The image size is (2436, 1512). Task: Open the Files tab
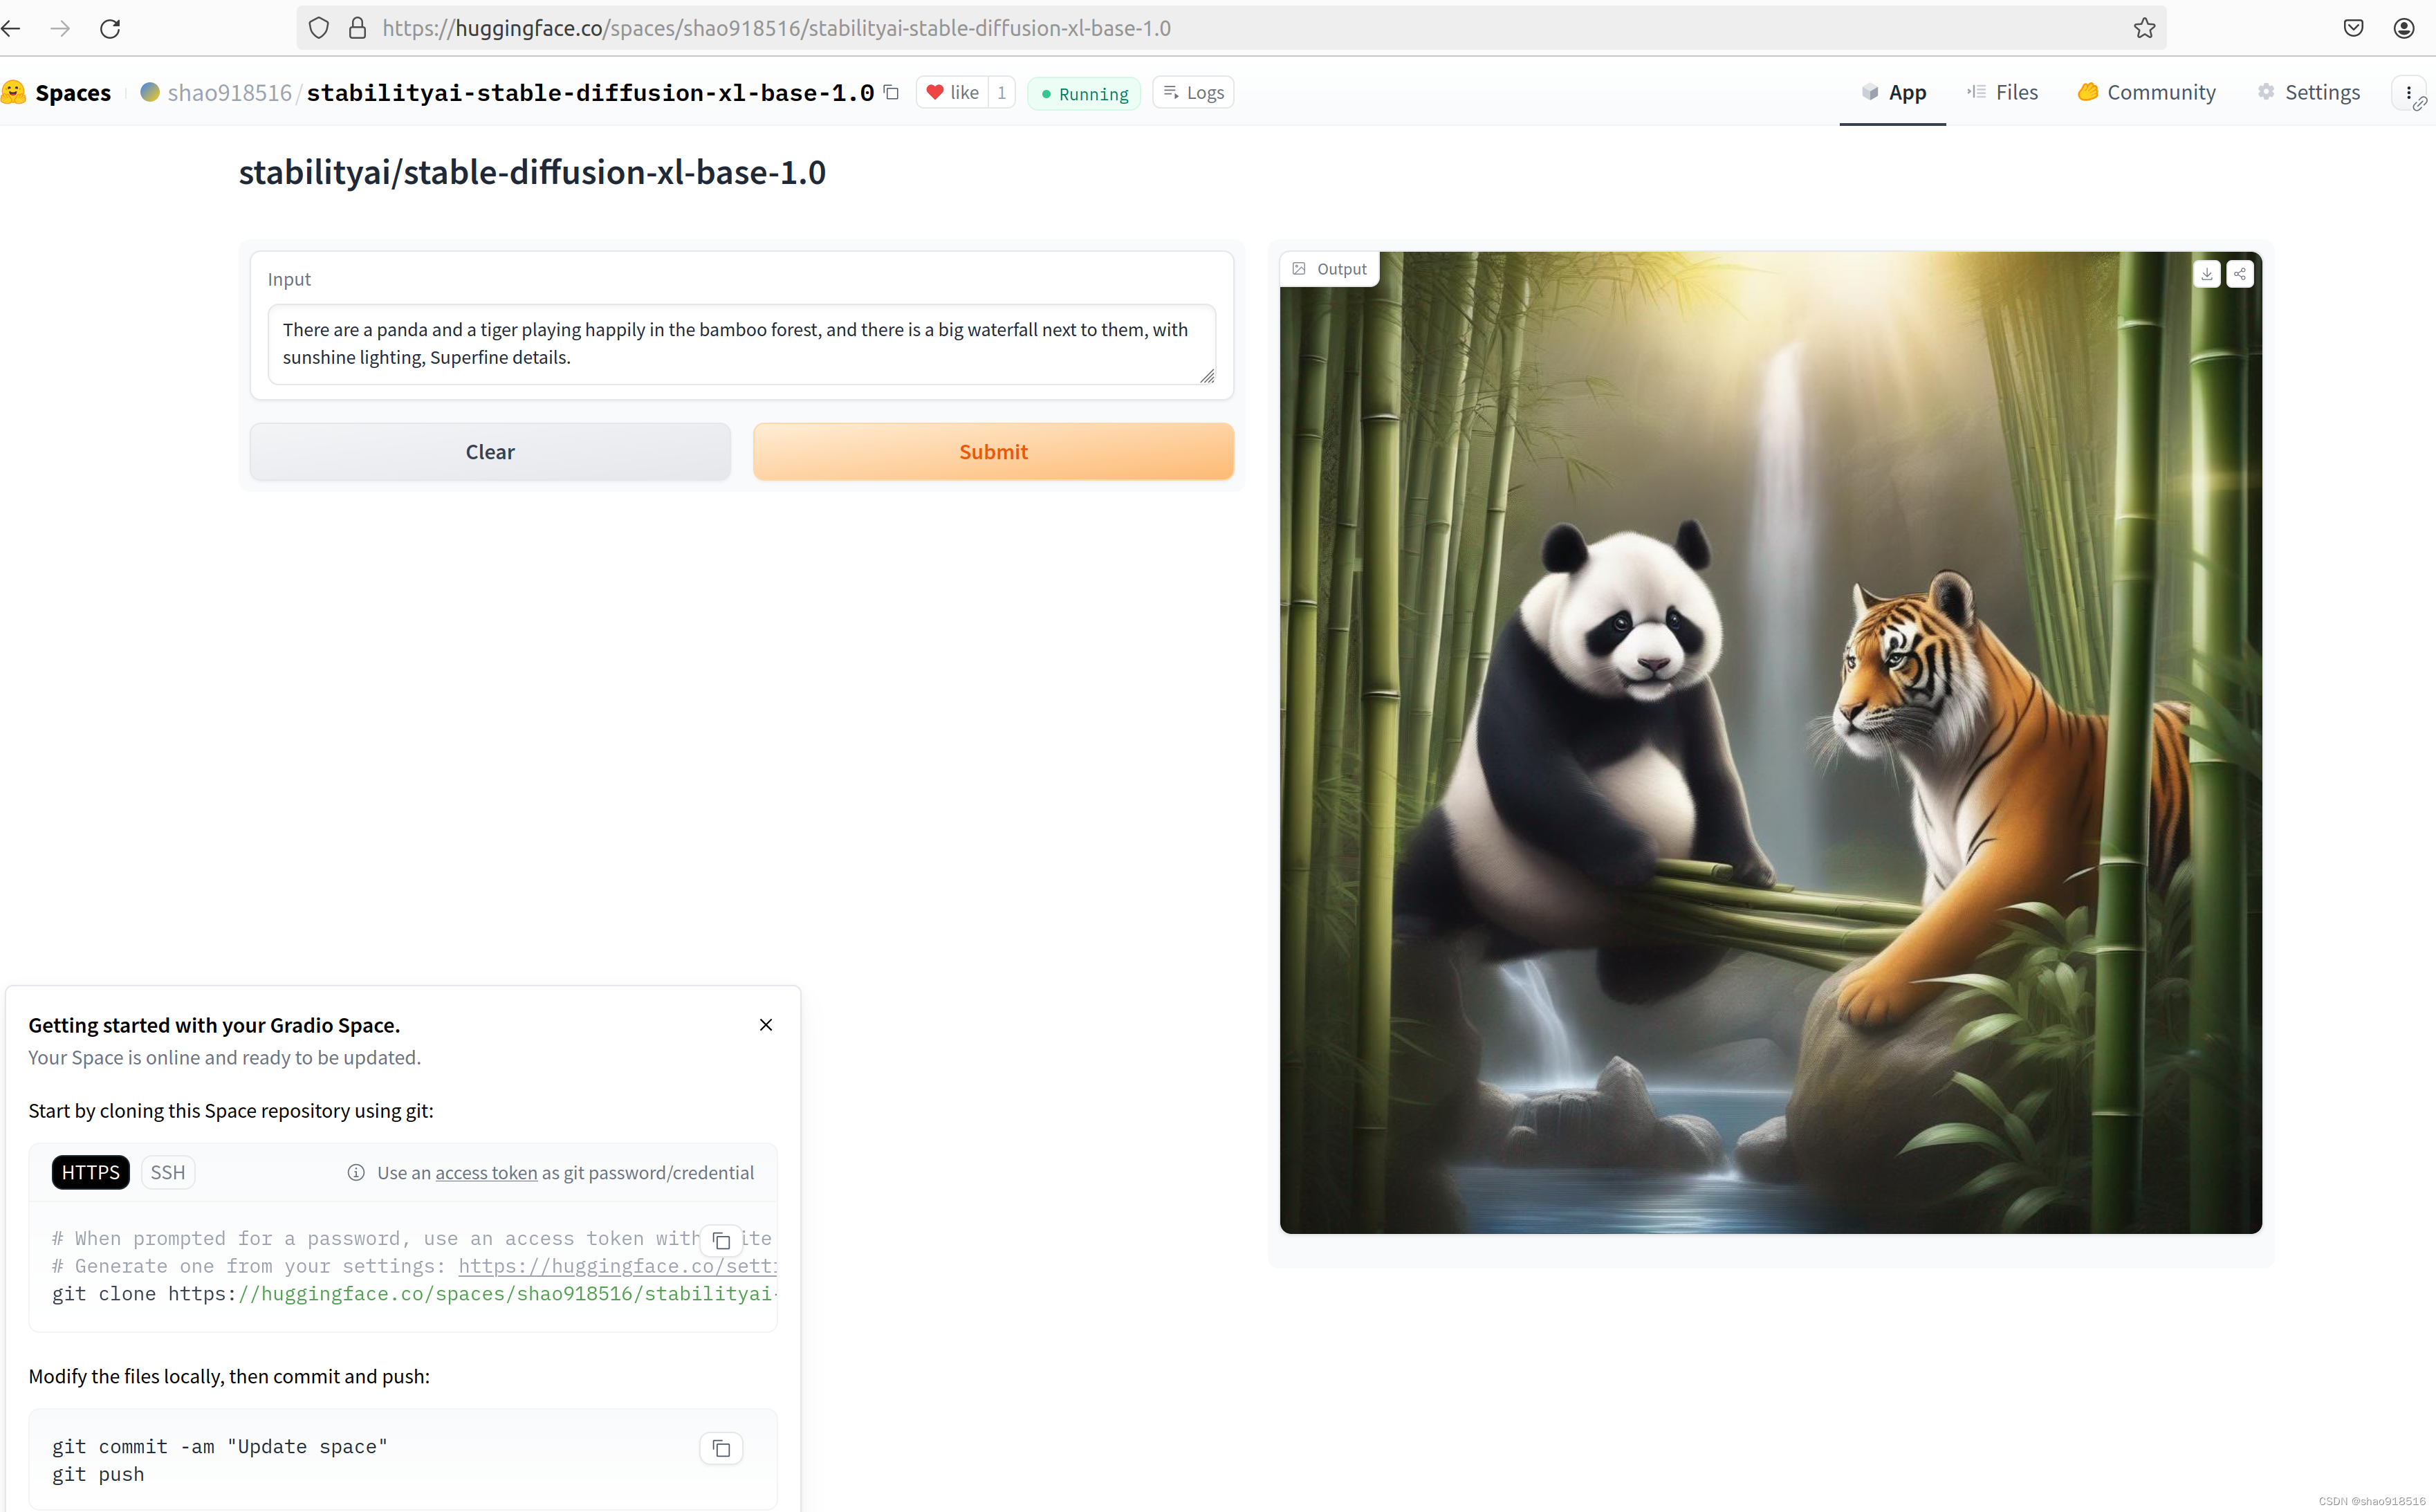[2002, 92]
